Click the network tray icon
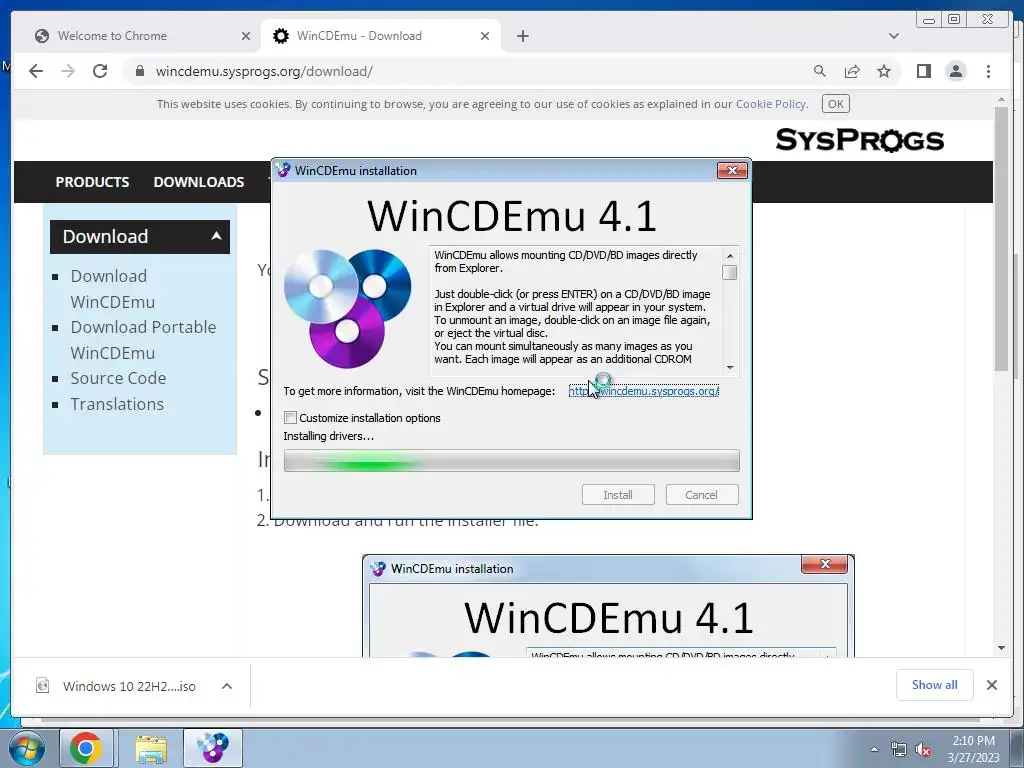Screen dimensions: 1024x768 click(x=899, y=749)
